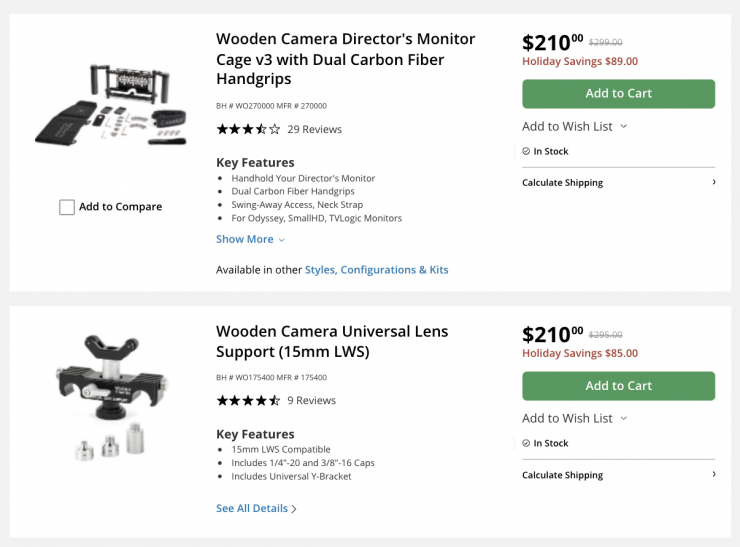
Task: Click the star rating icons for Monitor Cage
Action: (248, 129)
